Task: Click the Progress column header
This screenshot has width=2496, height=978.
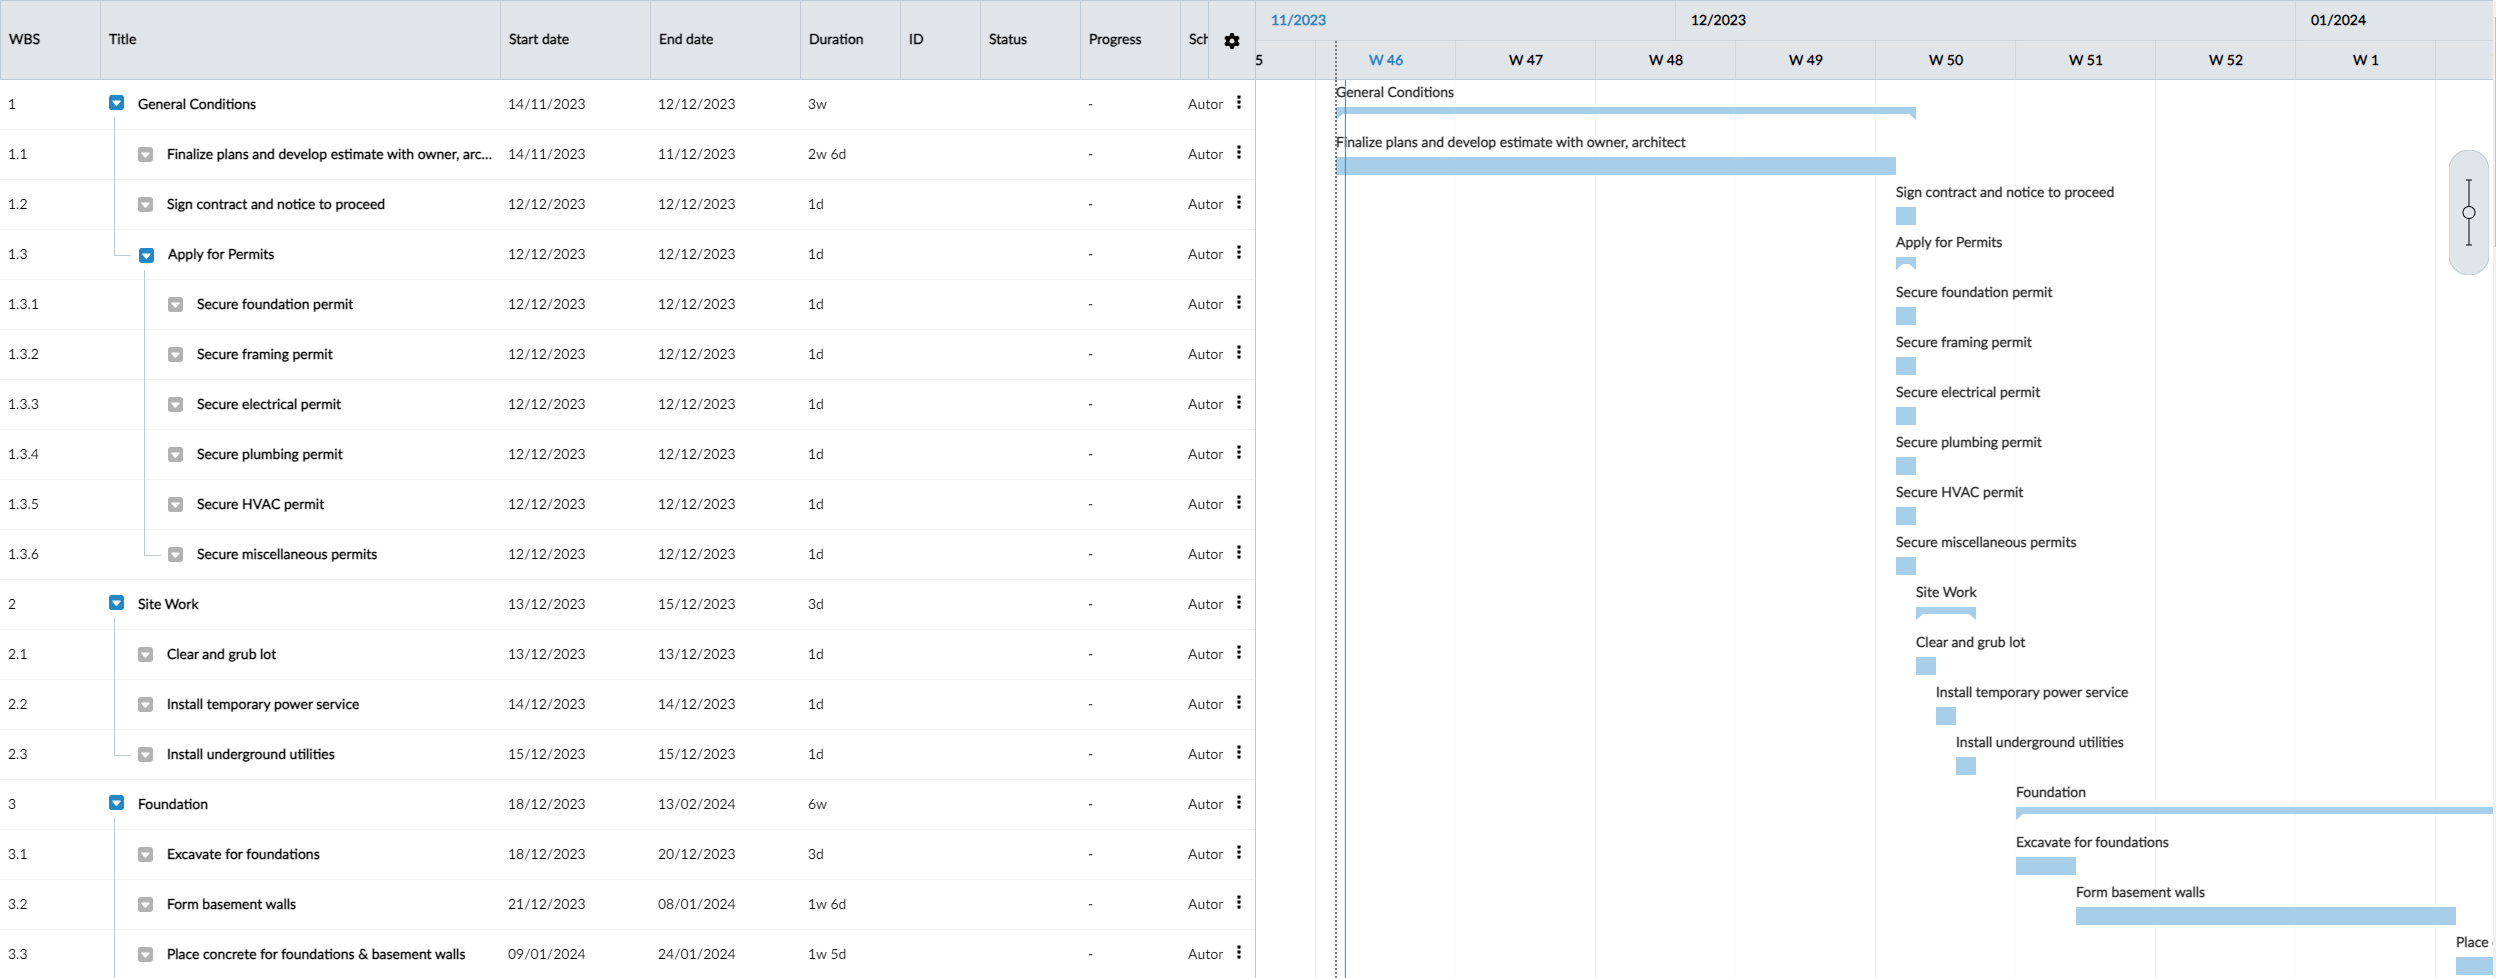Action: (1114, 40)
